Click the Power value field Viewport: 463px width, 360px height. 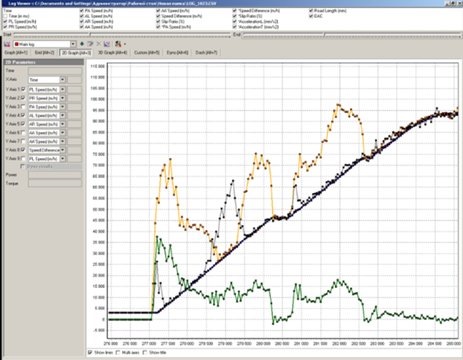pos(55,175)
